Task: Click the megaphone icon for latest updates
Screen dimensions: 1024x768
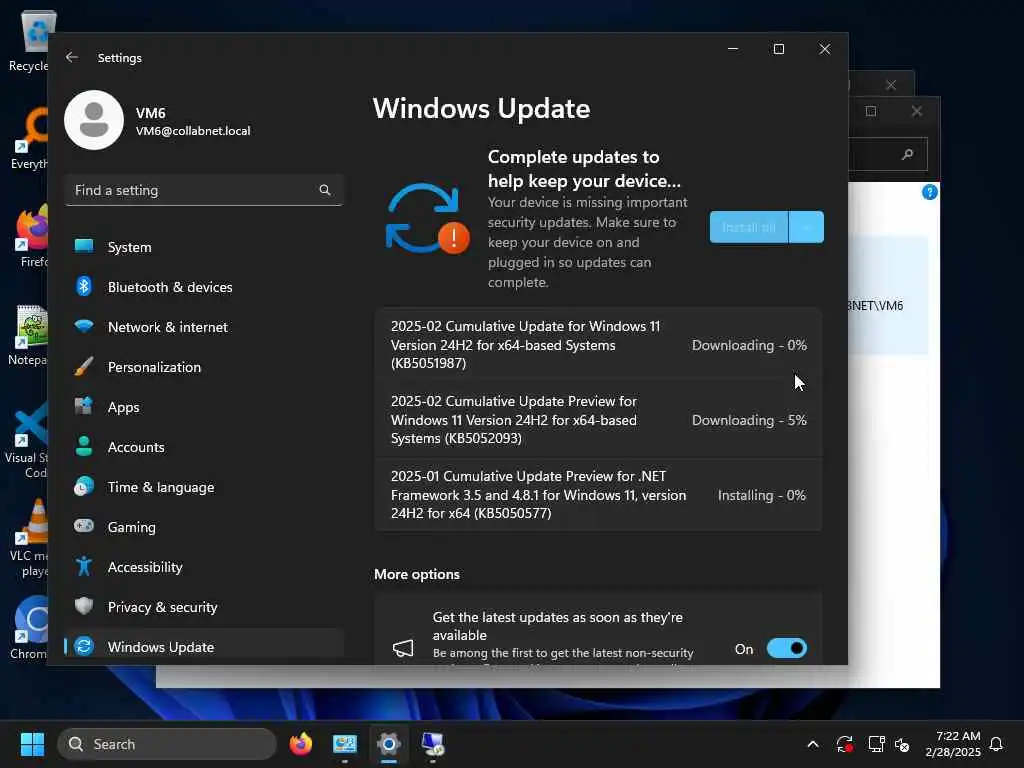Action: click(x=403, y=648)
